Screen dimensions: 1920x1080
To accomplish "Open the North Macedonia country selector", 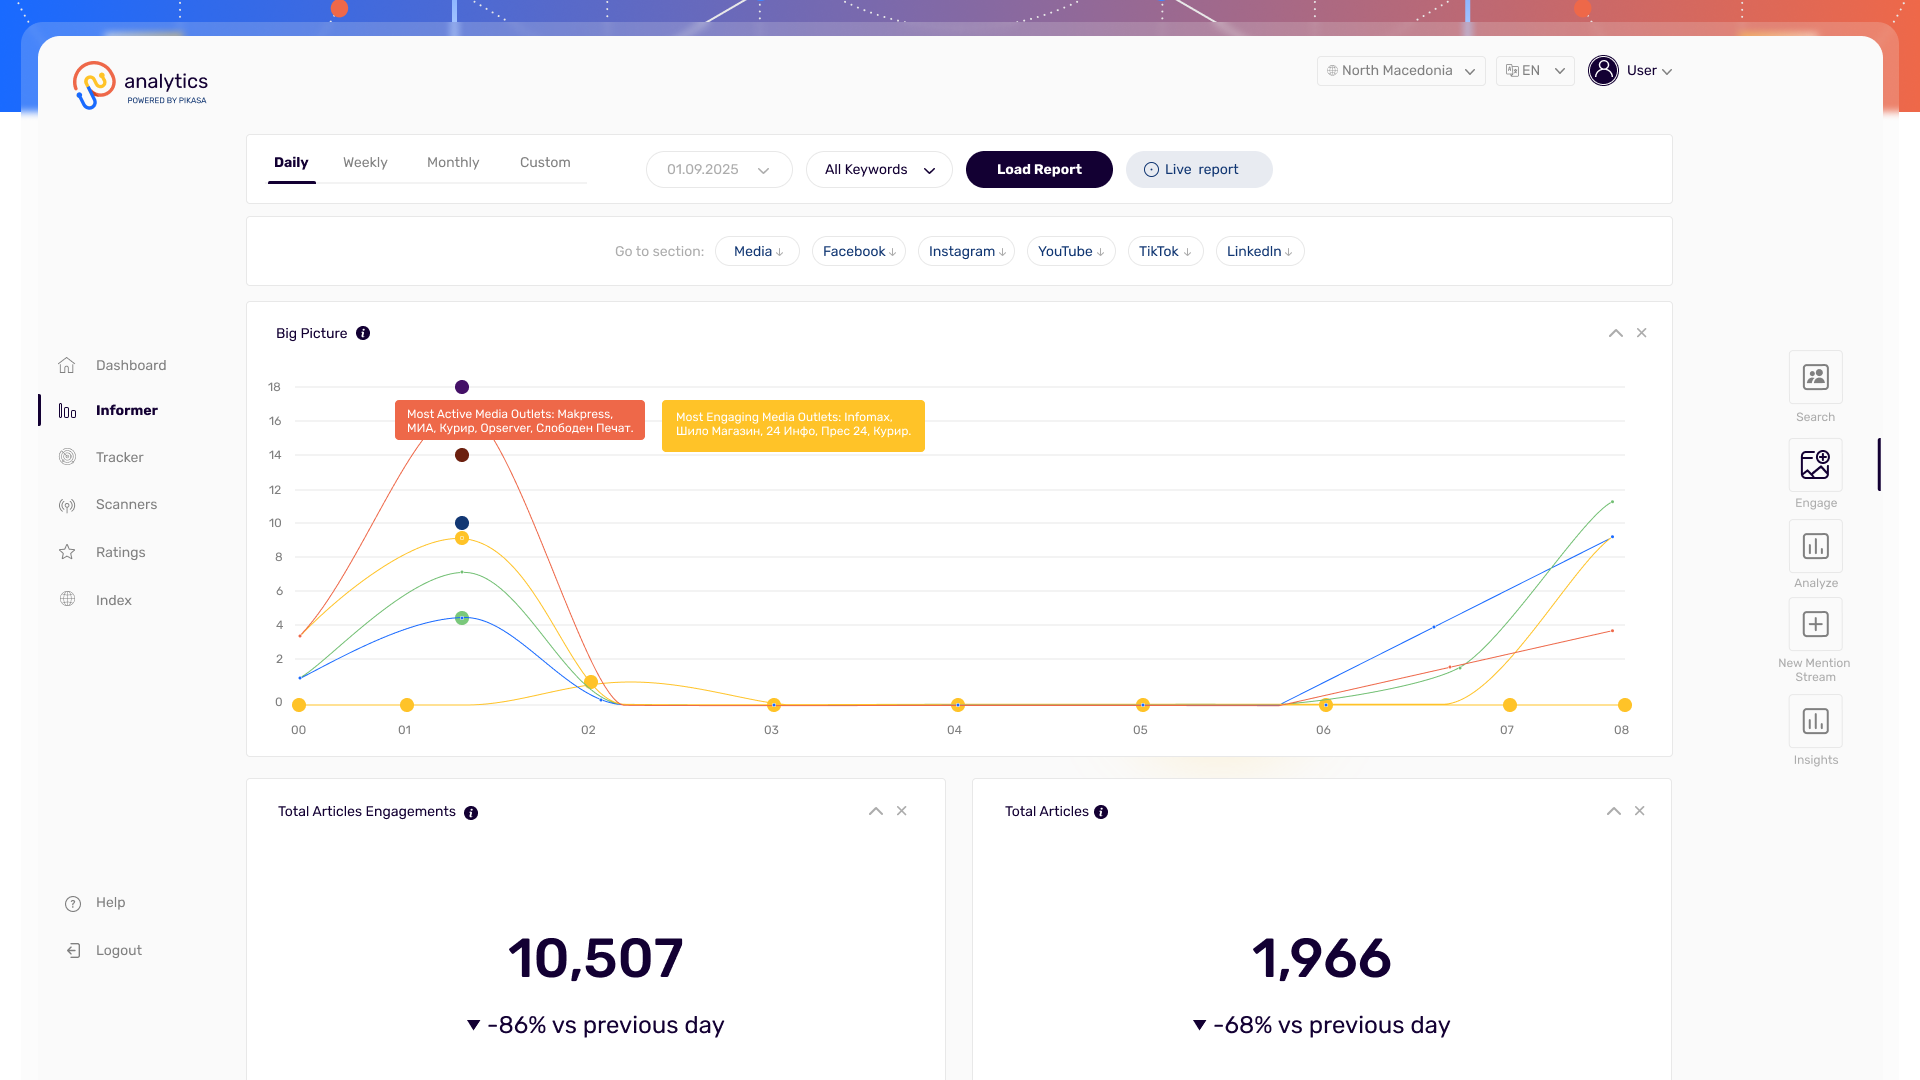I will pyautogui.click(x=1400, y=70).
